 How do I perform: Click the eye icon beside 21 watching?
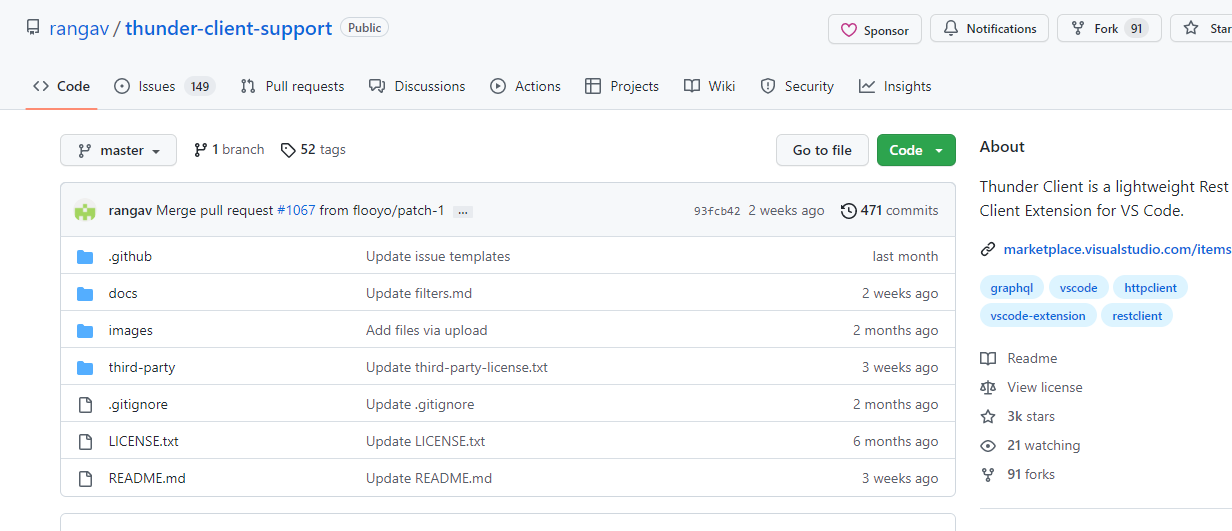point(988,446)
